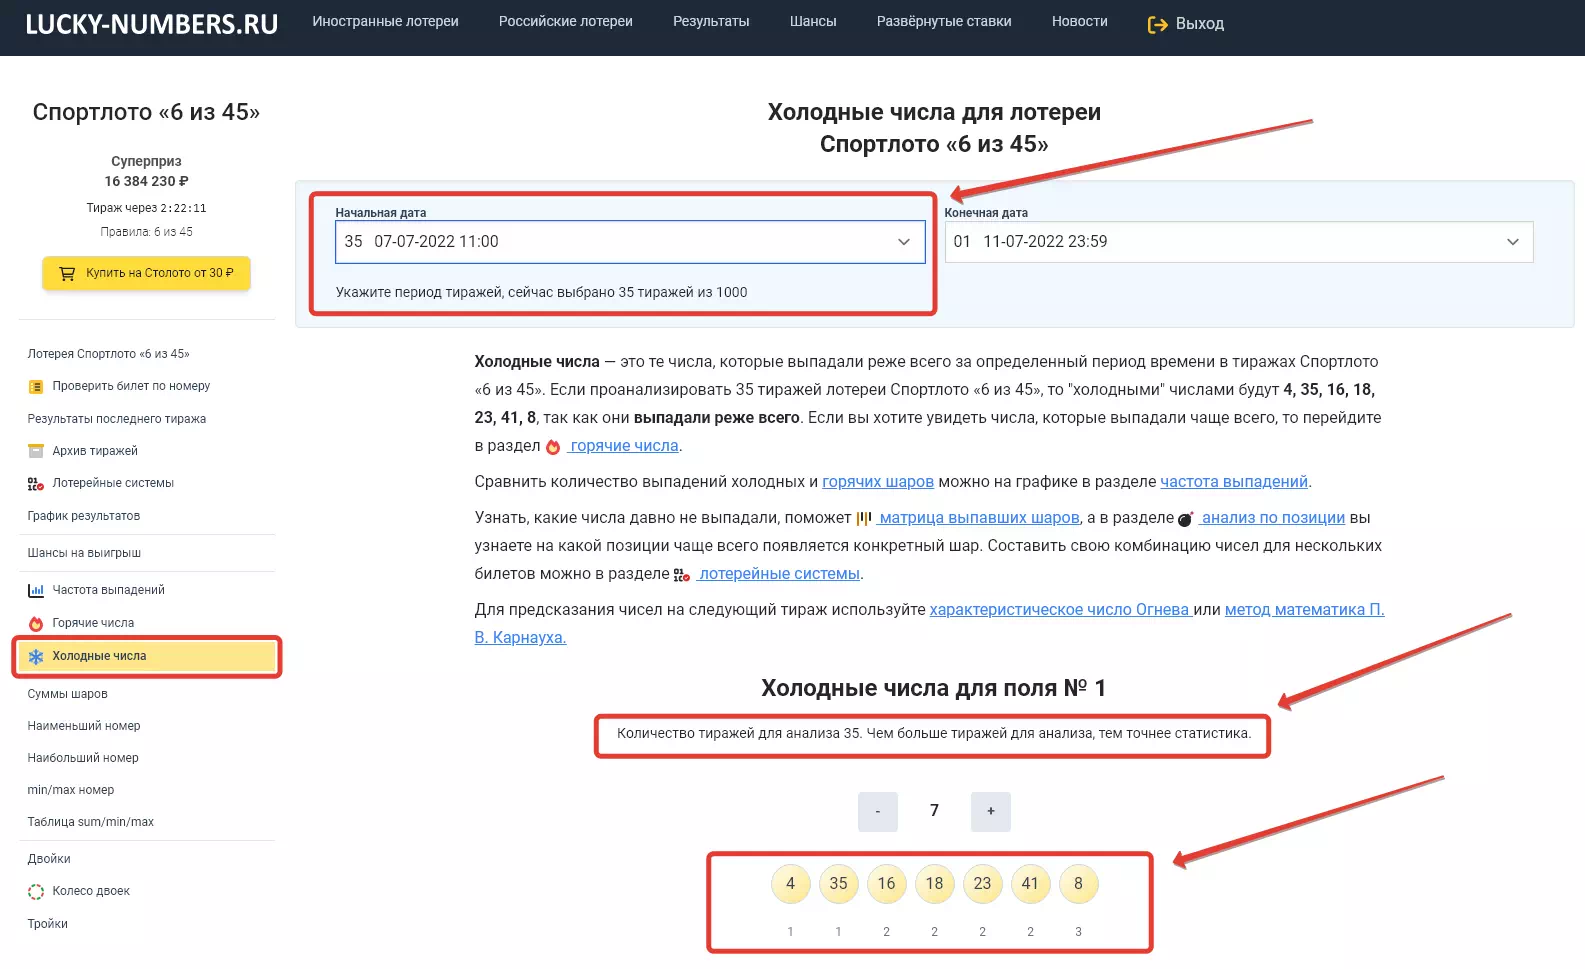
Task: Click cold number ball 41
Action: [x=1030, y=884]
